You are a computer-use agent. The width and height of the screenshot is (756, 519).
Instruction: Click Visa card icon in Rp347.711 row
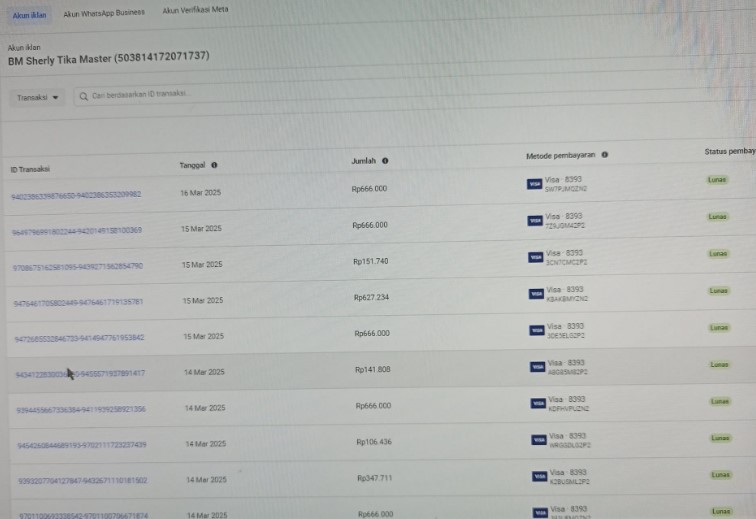(x=538, y=477)
